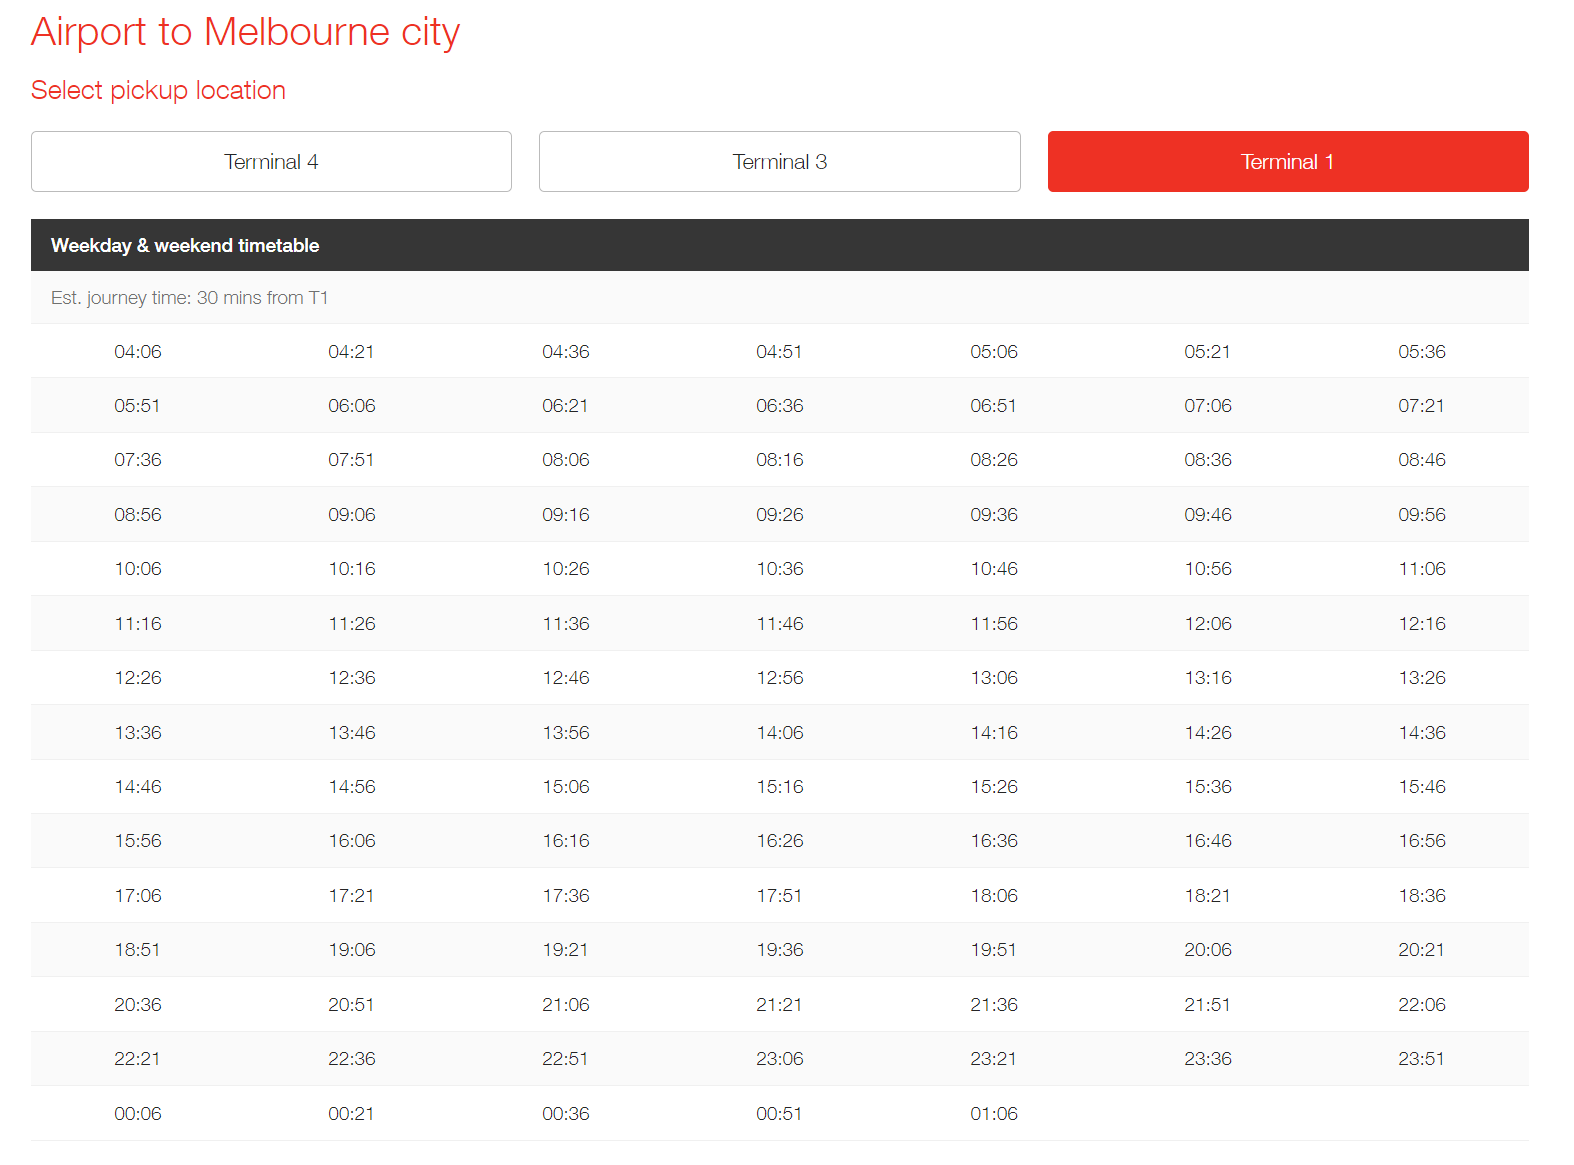This screenshot has width=1574, height=1165.
Task: Click the 15:46 timetable cell
Action: [x=1422, y=787]
